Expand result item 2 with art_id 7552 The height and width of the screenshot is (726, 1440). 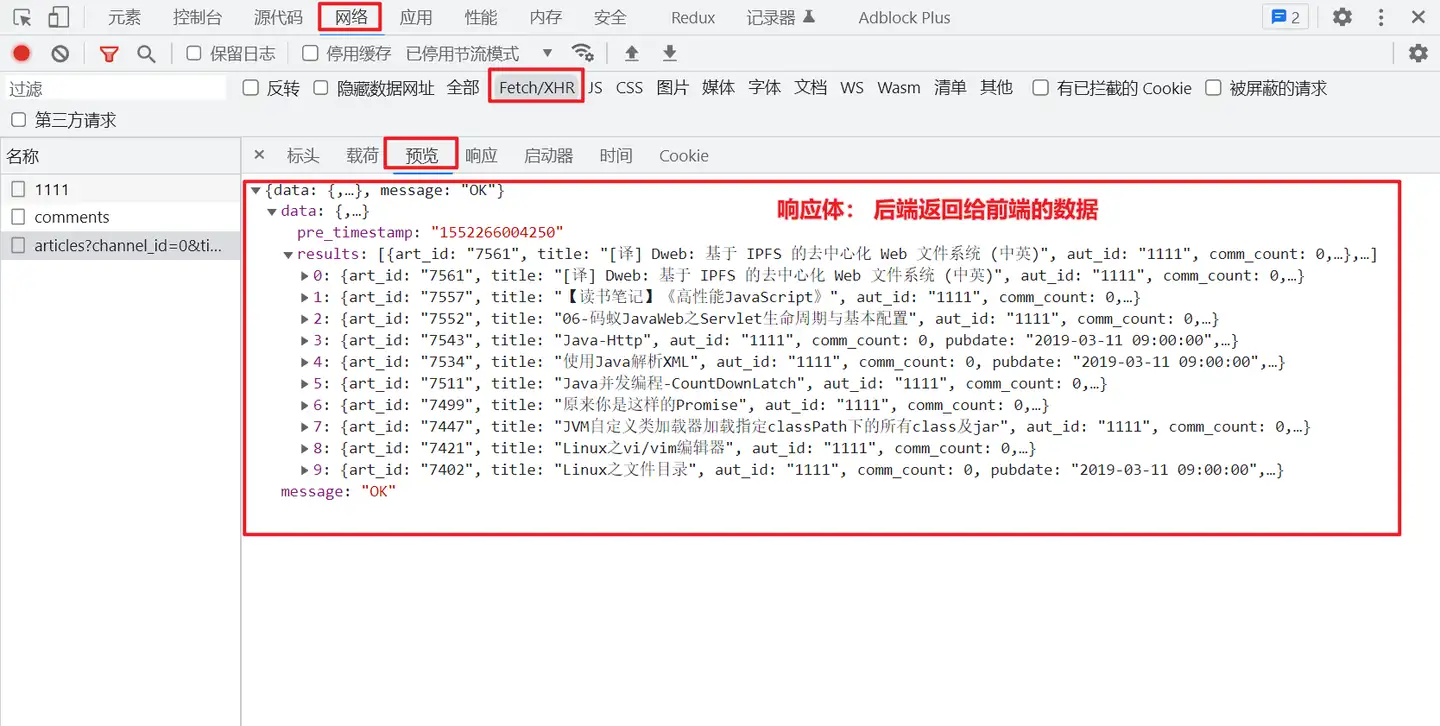pos(305,319)
